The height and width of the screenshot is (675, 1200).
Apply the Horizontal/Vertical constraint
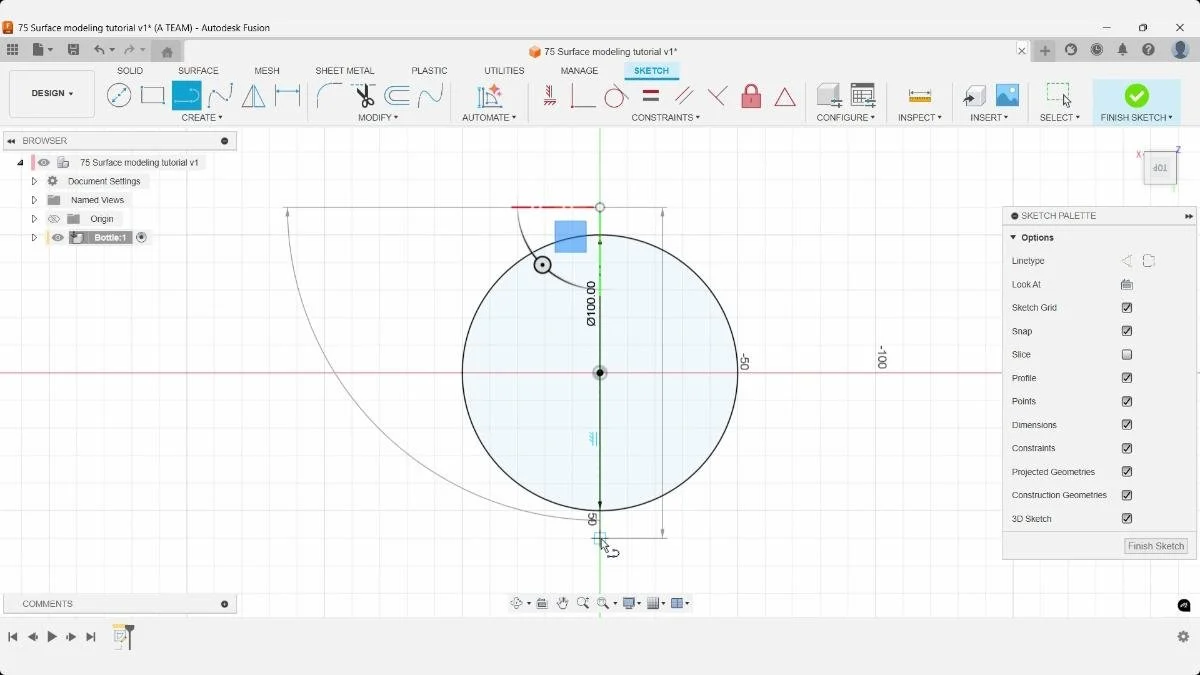click(549, 96)
